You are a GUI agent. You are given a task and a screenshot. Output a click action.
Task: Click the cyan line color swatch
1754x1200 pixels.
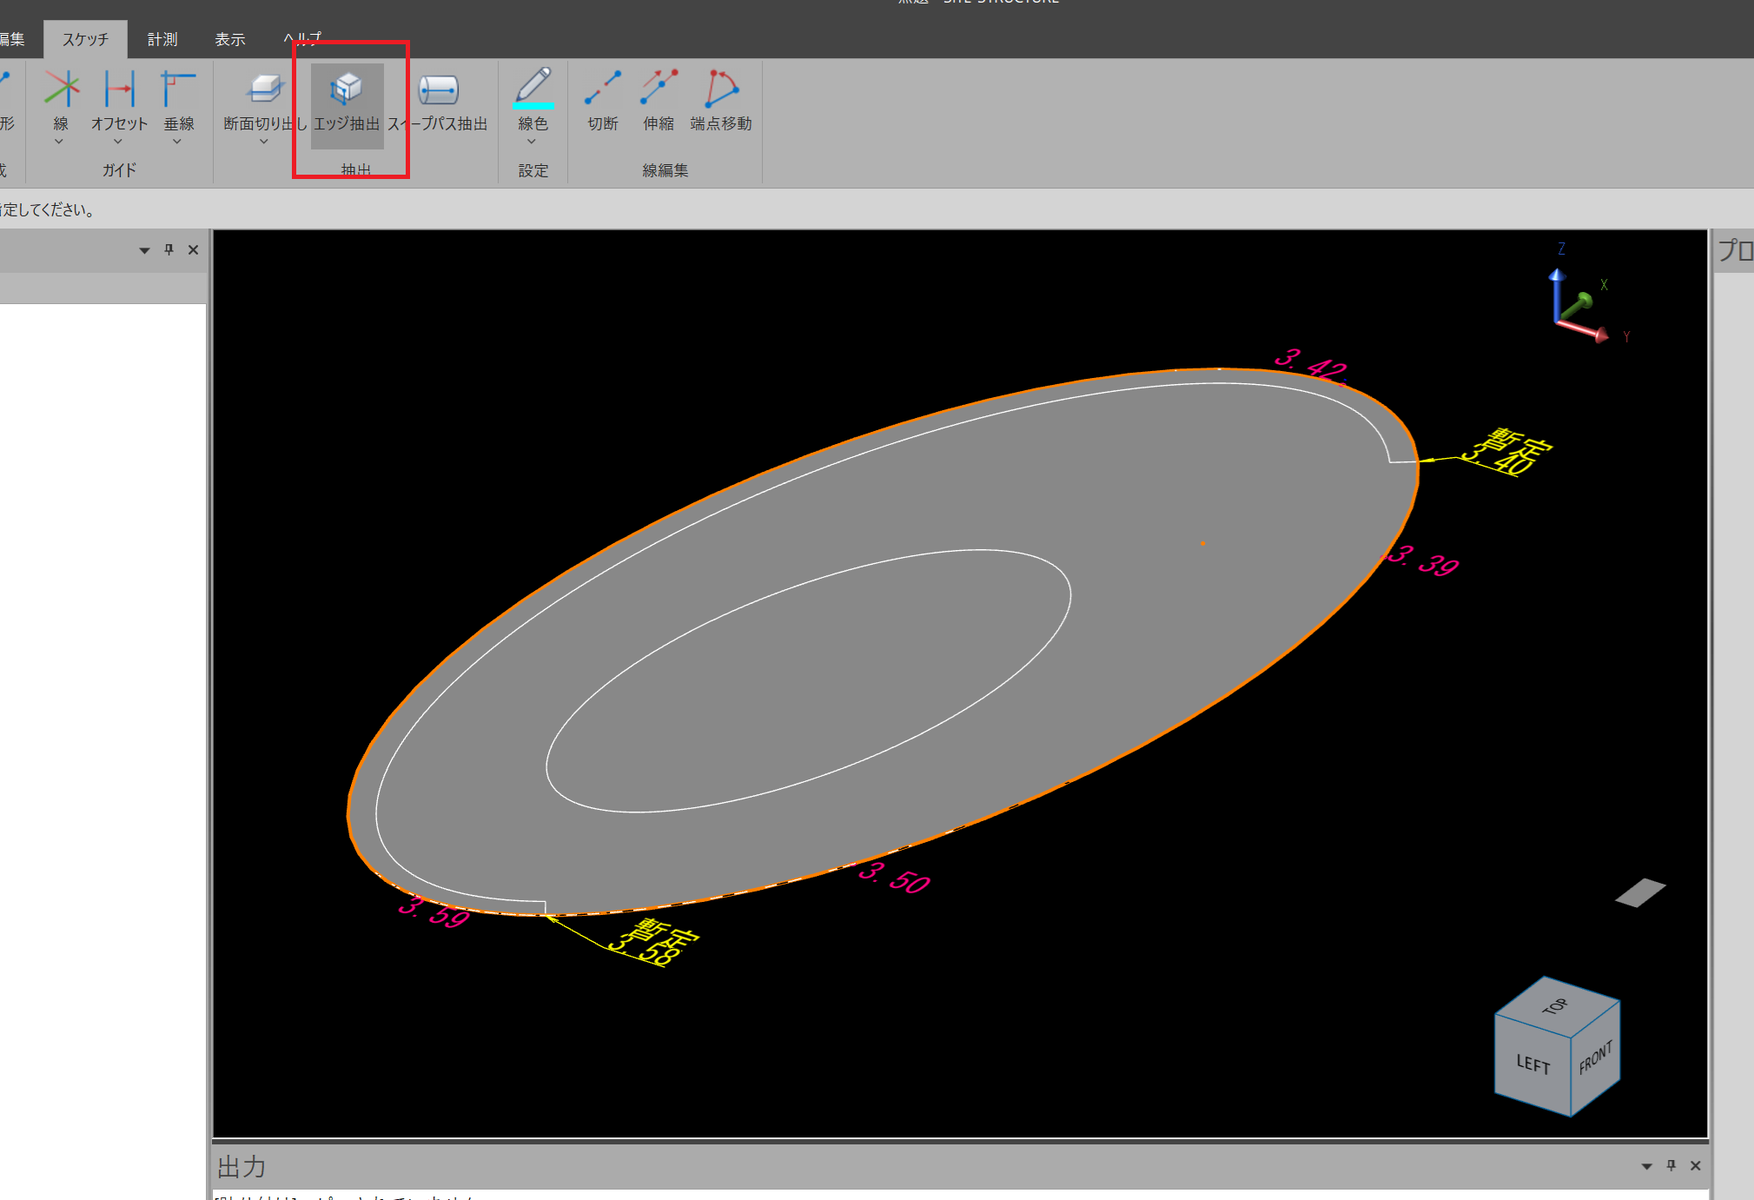[533, 105]
